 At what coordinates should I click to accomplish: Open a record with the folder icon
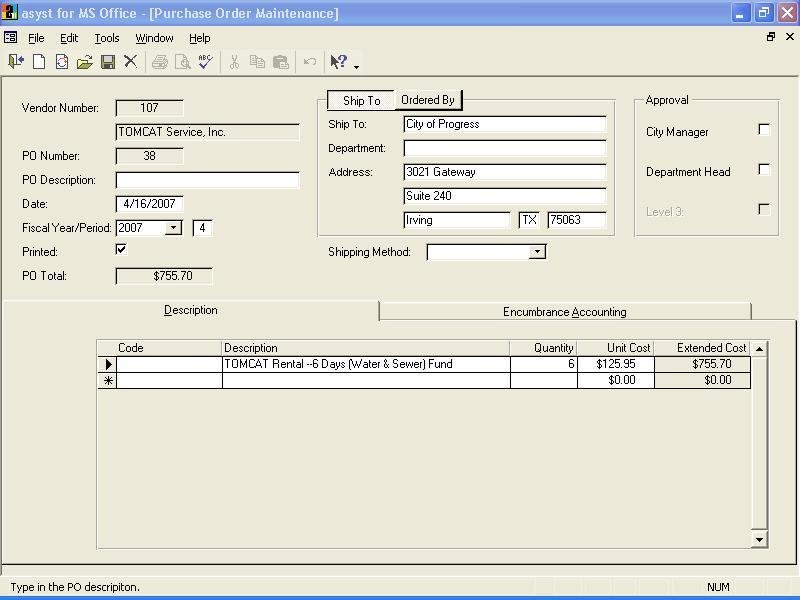click(x=85, y=62)
